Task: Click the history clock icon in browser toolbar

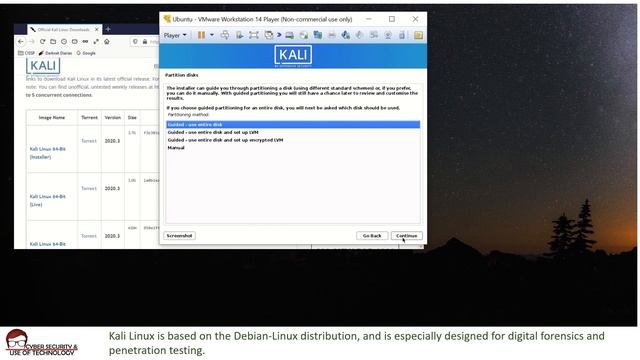Action: click(64, 41)
